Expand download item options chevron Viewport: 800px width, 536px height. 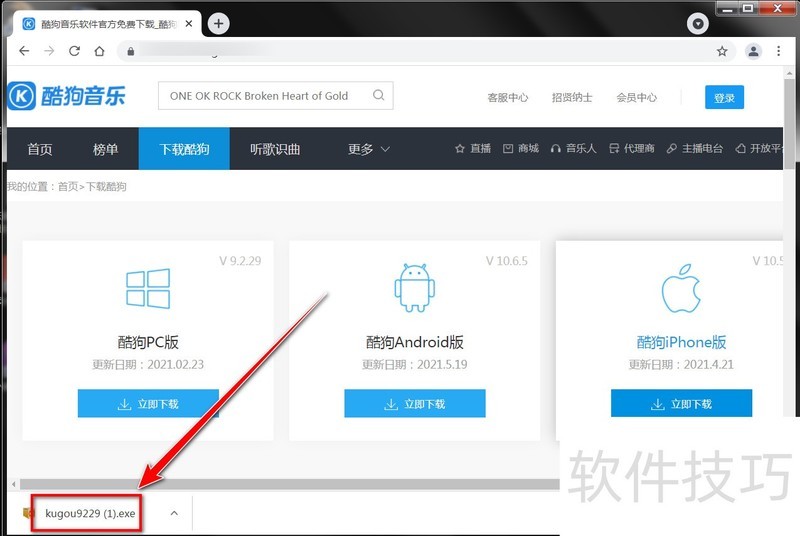pos(174,513)
